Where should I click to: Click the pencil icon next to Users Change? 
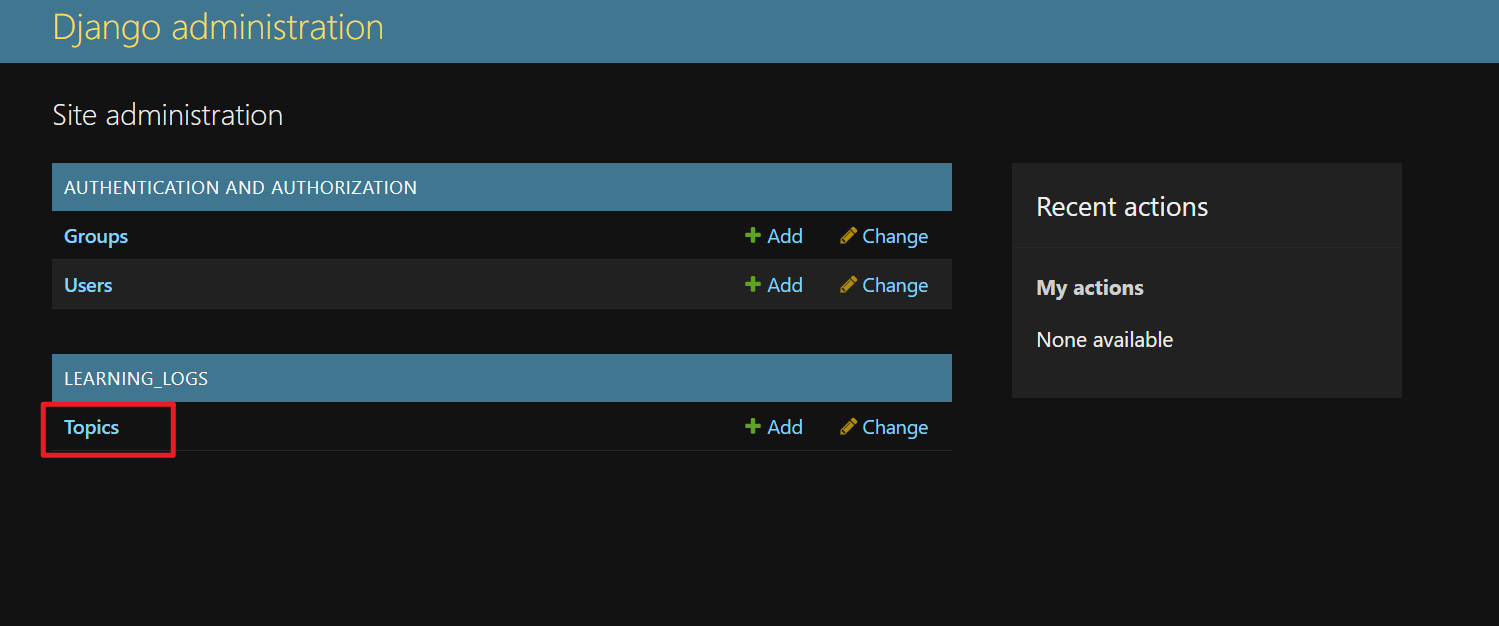click(847, 284)
